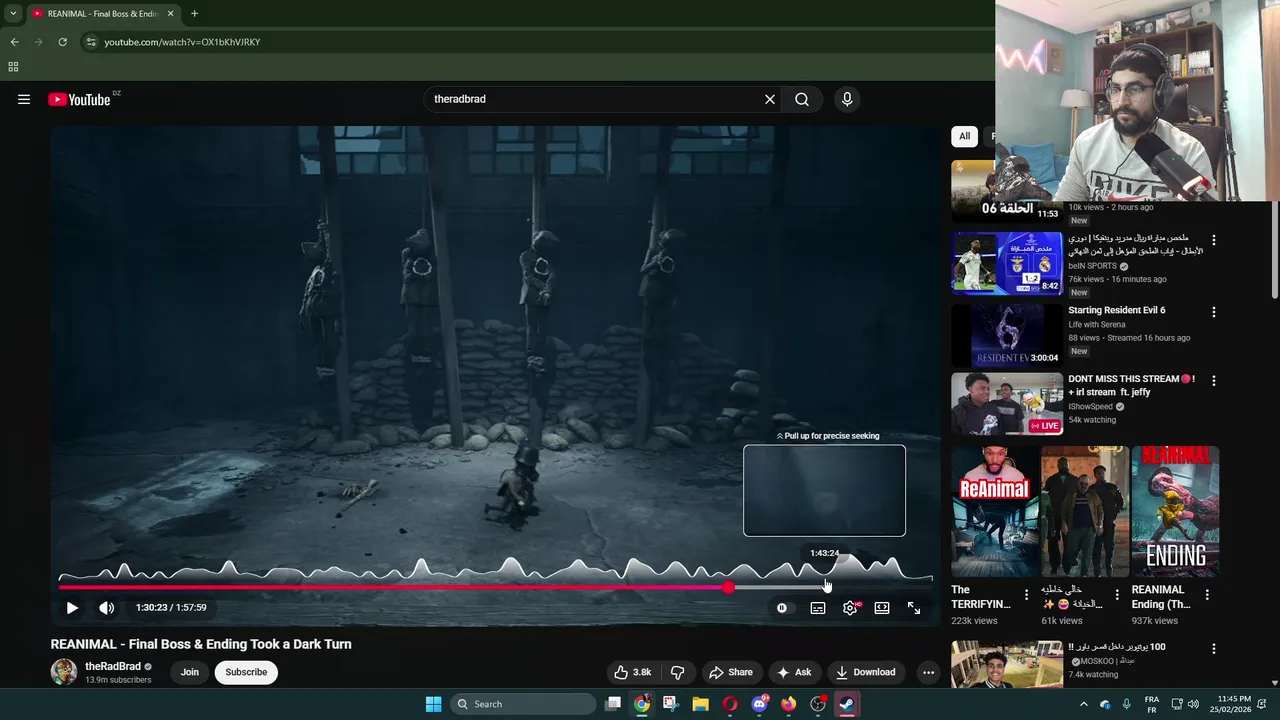
Task: Open options for DONT MISS THIS STREAM
Action: tap(1214, 381)
